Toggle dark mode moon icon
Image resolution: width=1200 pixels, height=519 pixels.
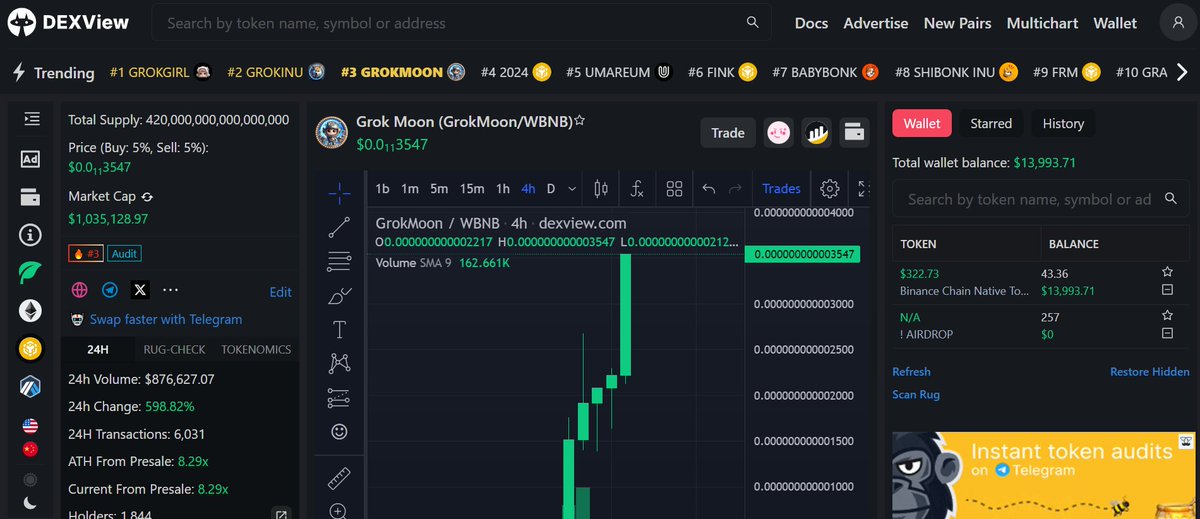click(x=30, y=503)
